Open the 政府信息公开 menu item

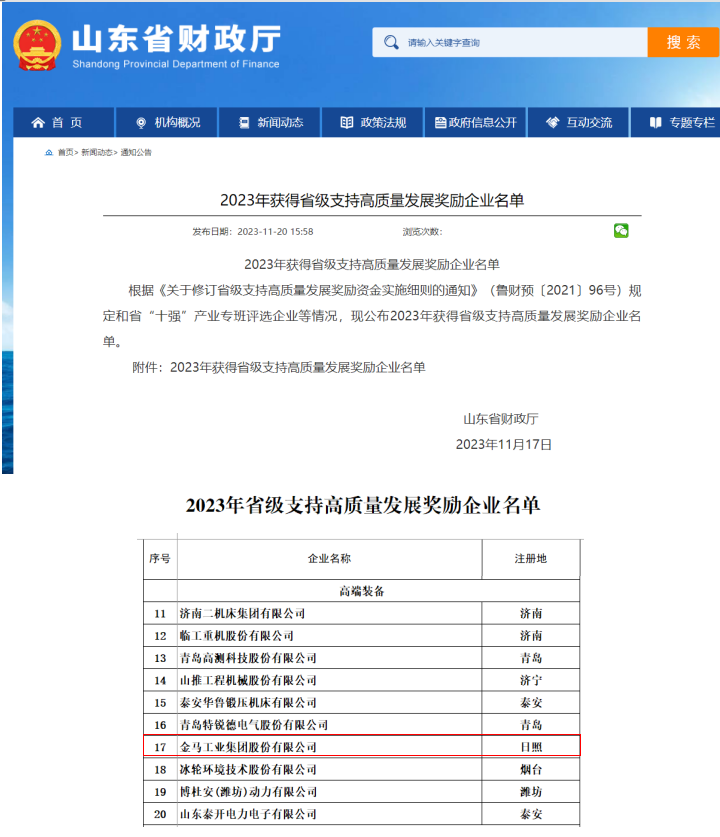pos(476,122)
